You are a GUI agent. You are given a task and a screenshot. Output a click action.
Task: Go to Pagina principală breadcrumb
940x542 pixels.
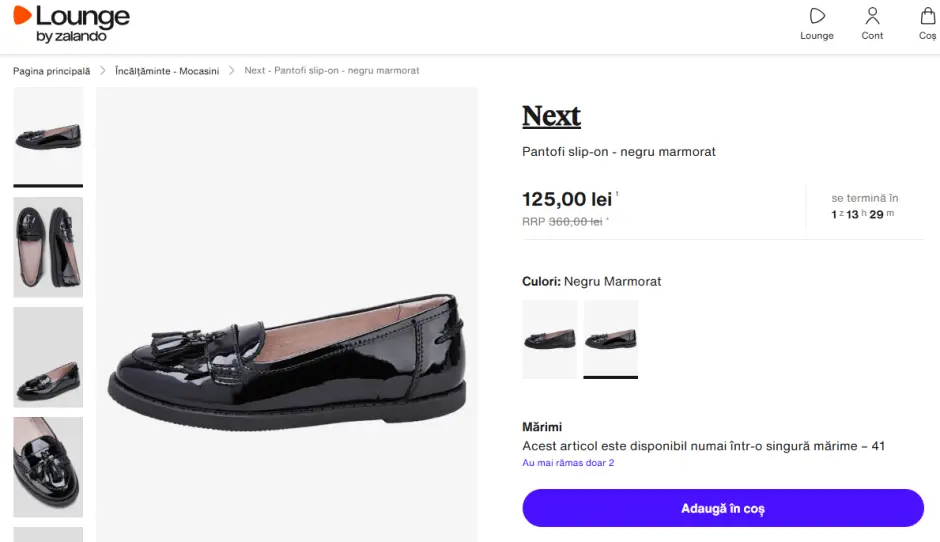(51, 71)
